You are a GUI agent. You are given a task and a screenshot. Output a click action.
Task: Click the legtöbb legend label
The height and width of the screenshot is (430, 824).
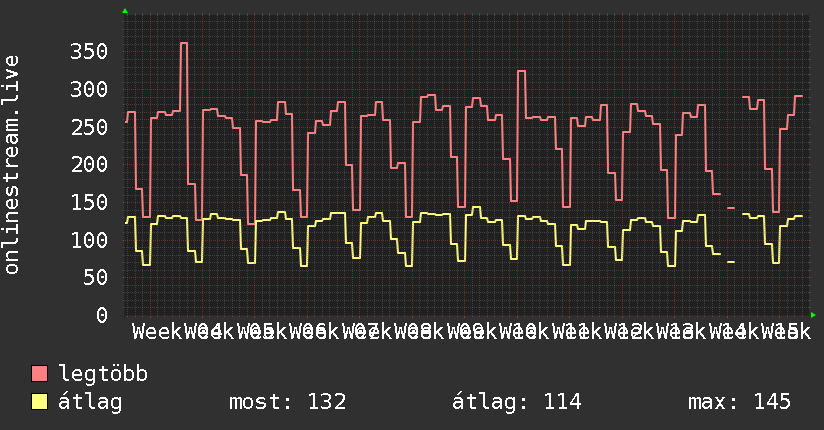coord(103,374)
